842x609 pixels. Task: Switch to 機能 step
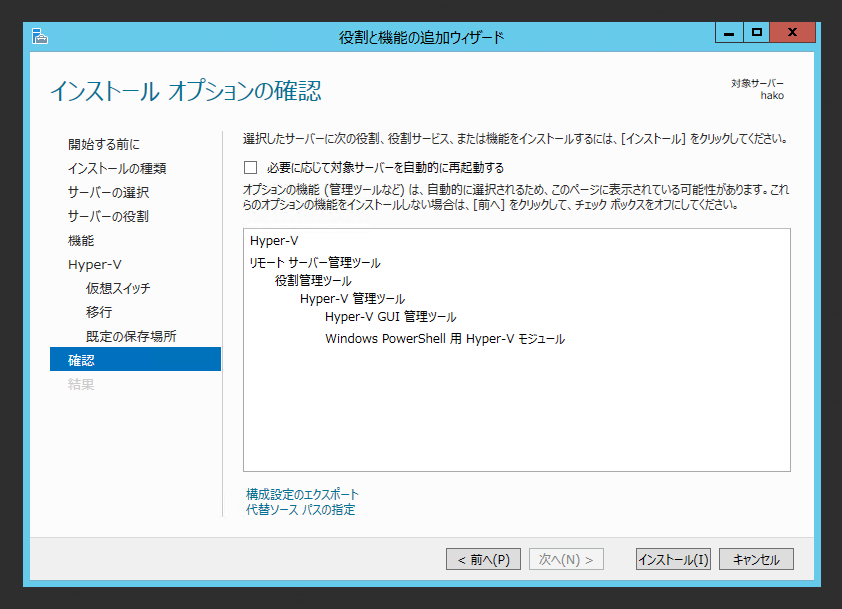81,241
